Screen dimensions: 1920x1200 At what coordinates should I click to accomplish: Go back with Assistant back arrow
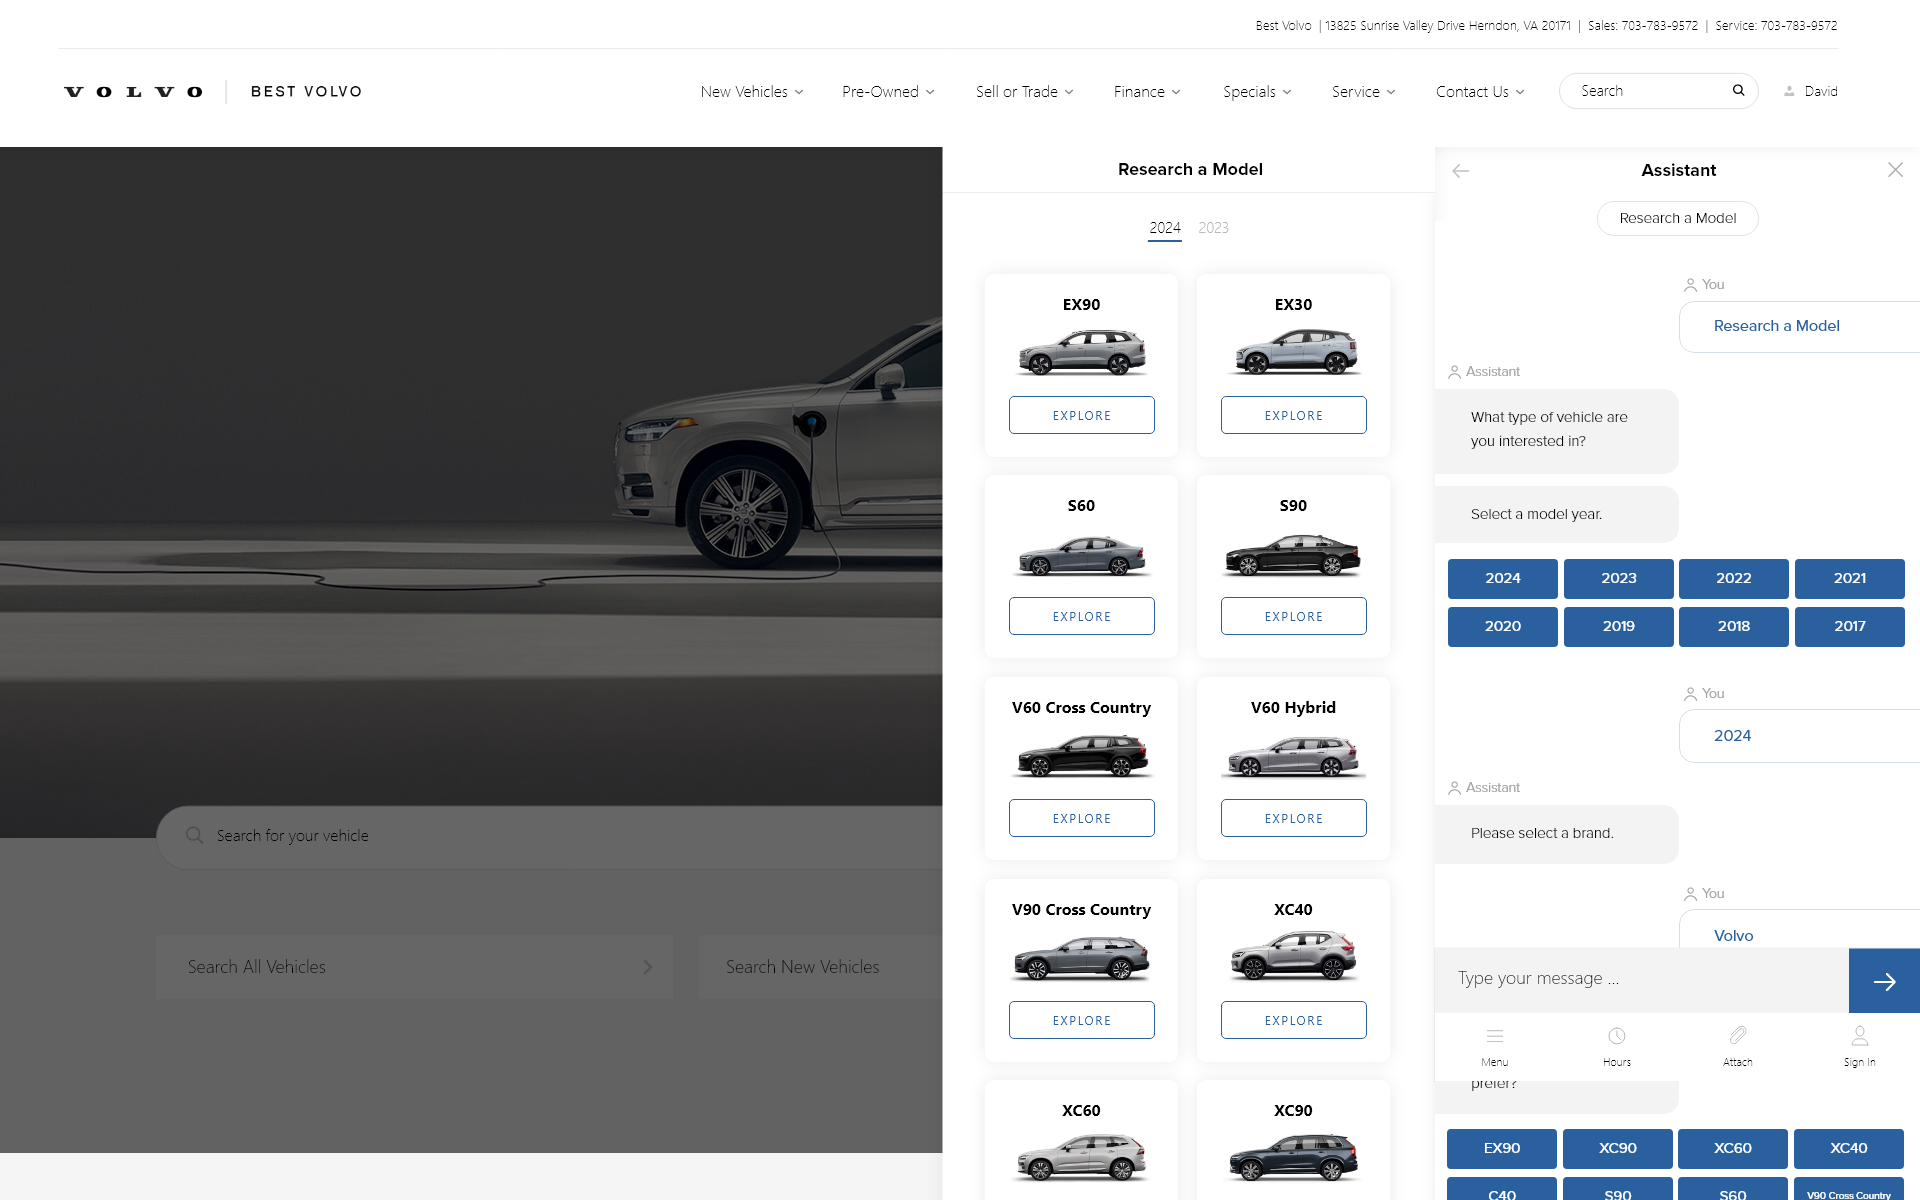point(1460,171)
